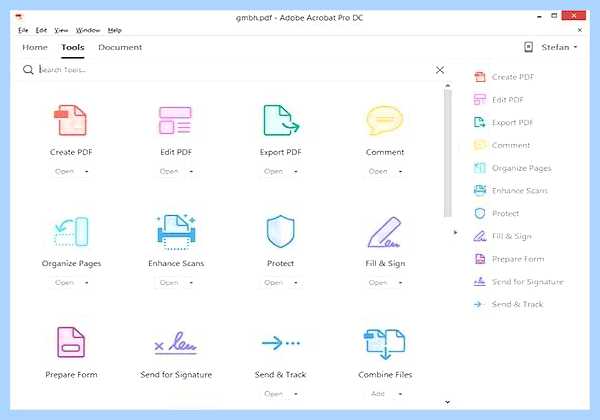Click the scroll down arrow below tools grid
This screenshot has width=600, height=420.
tap(447, 402)
